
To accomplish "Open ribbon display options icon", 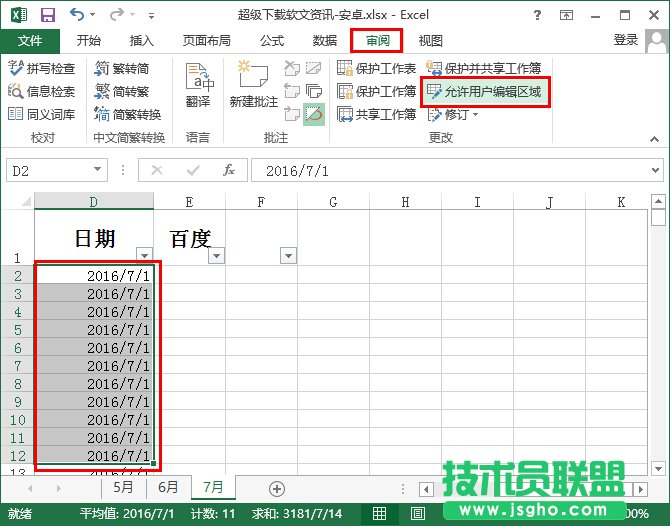I will point(566,16).
